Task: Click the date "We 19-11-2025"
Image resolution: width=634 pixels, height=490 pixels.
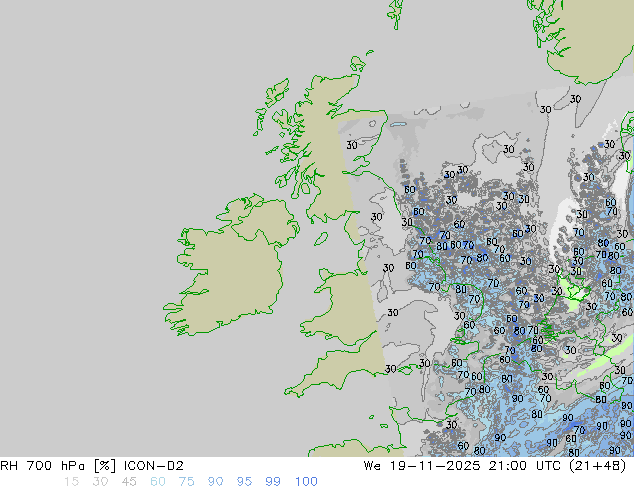Action: pyautogui.click(x=422, y=466)
